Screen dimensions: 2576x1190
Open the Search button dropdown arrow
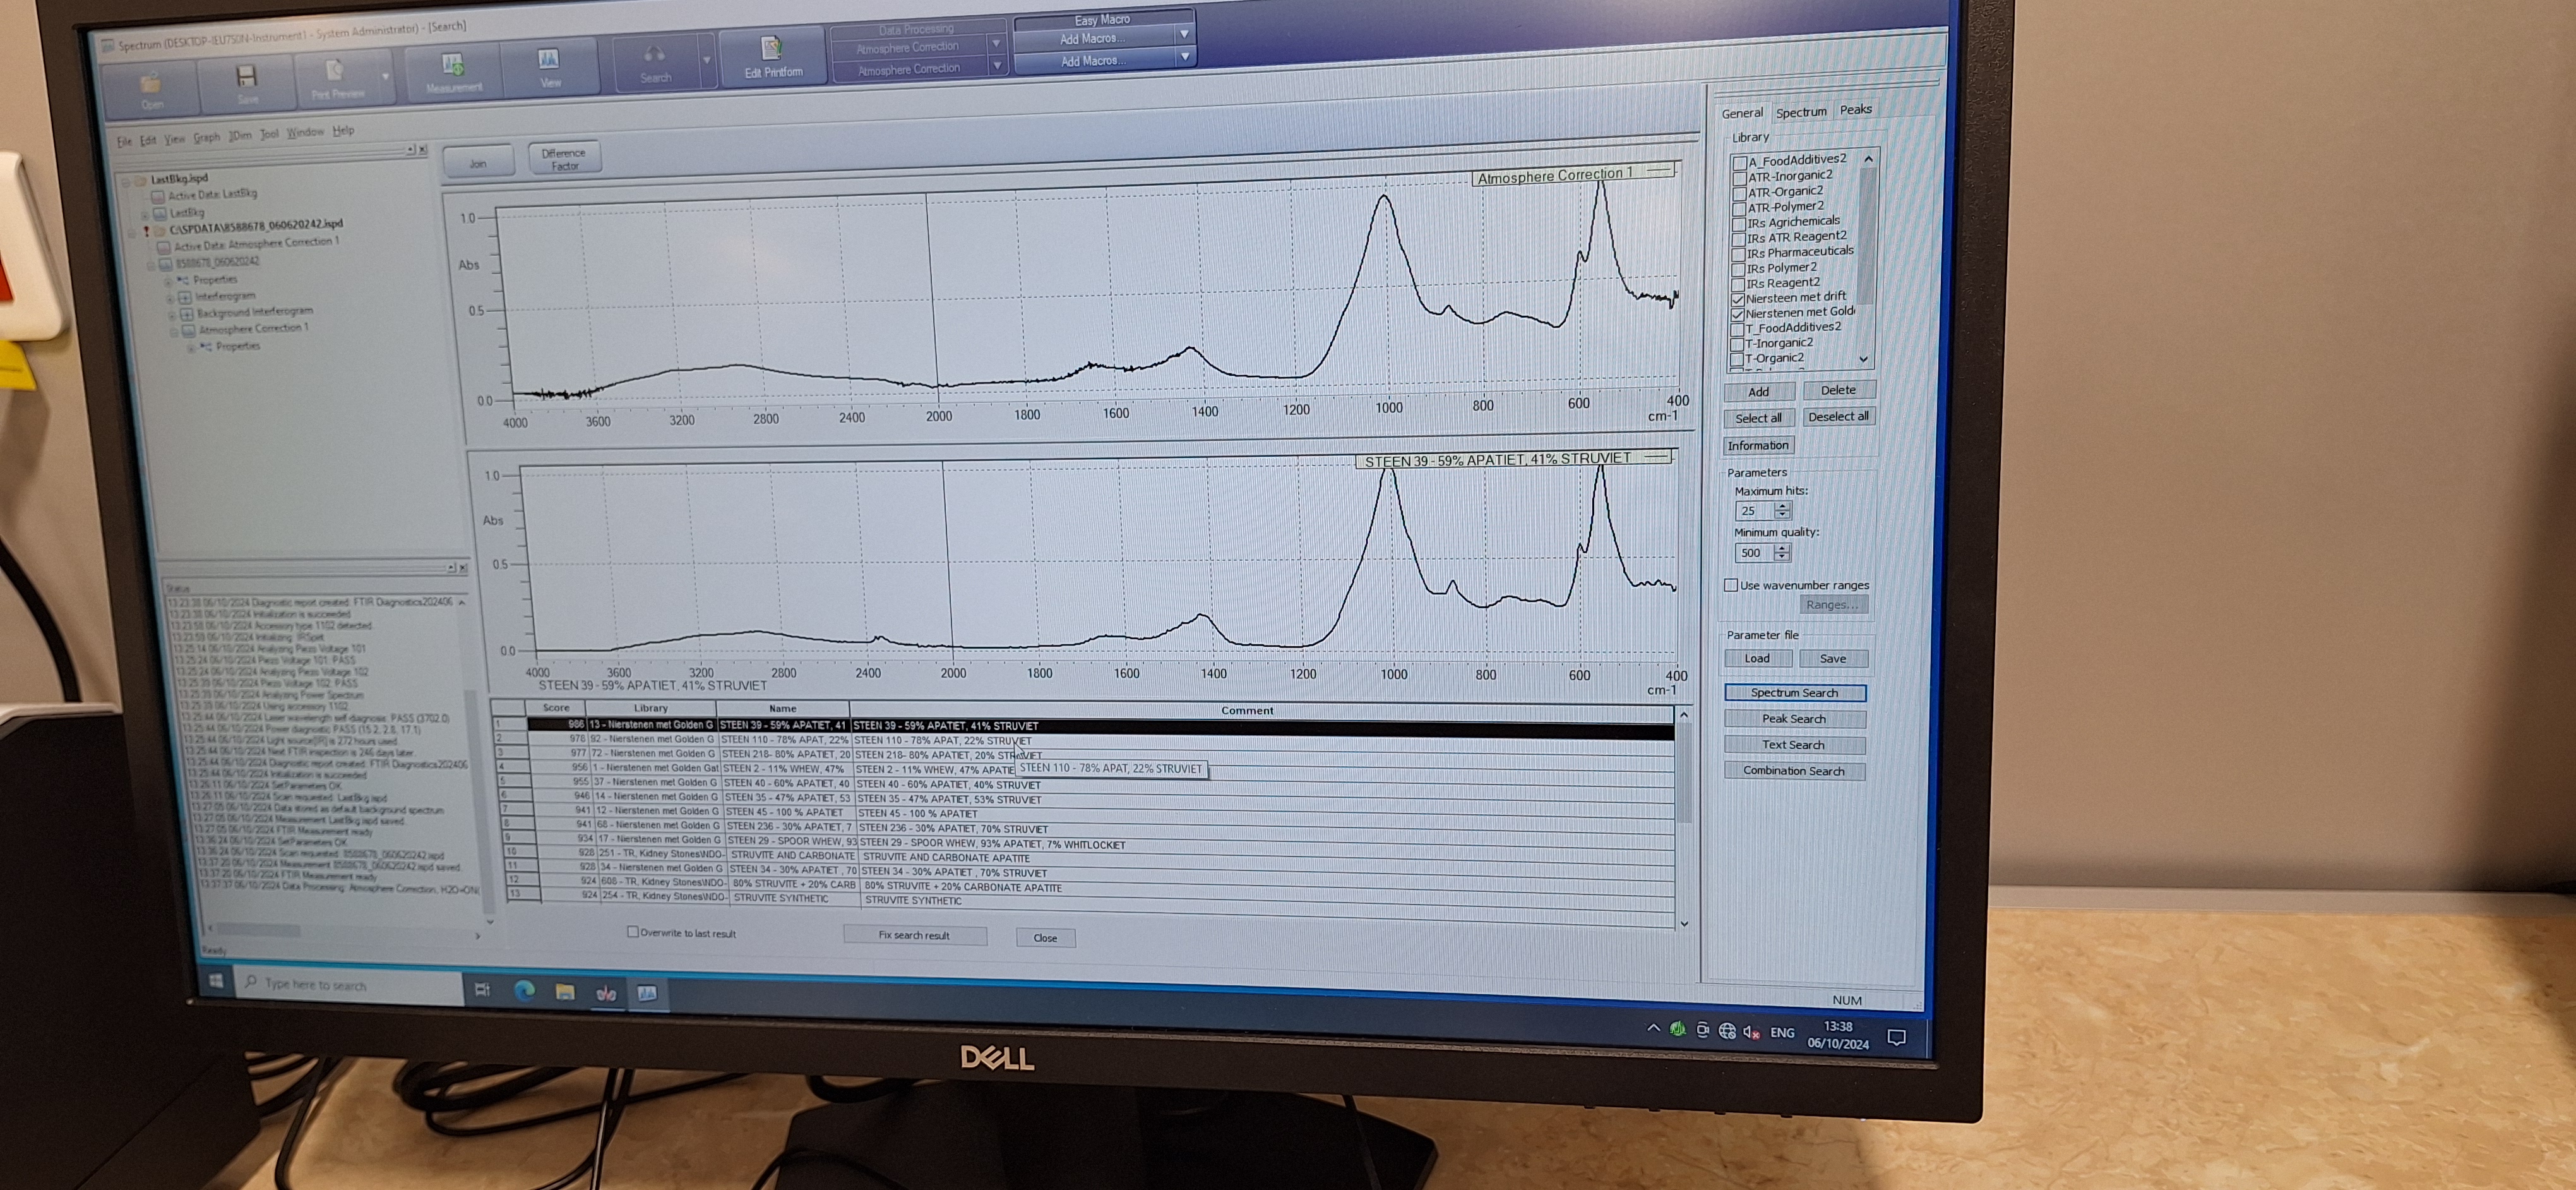click(706, 60)
